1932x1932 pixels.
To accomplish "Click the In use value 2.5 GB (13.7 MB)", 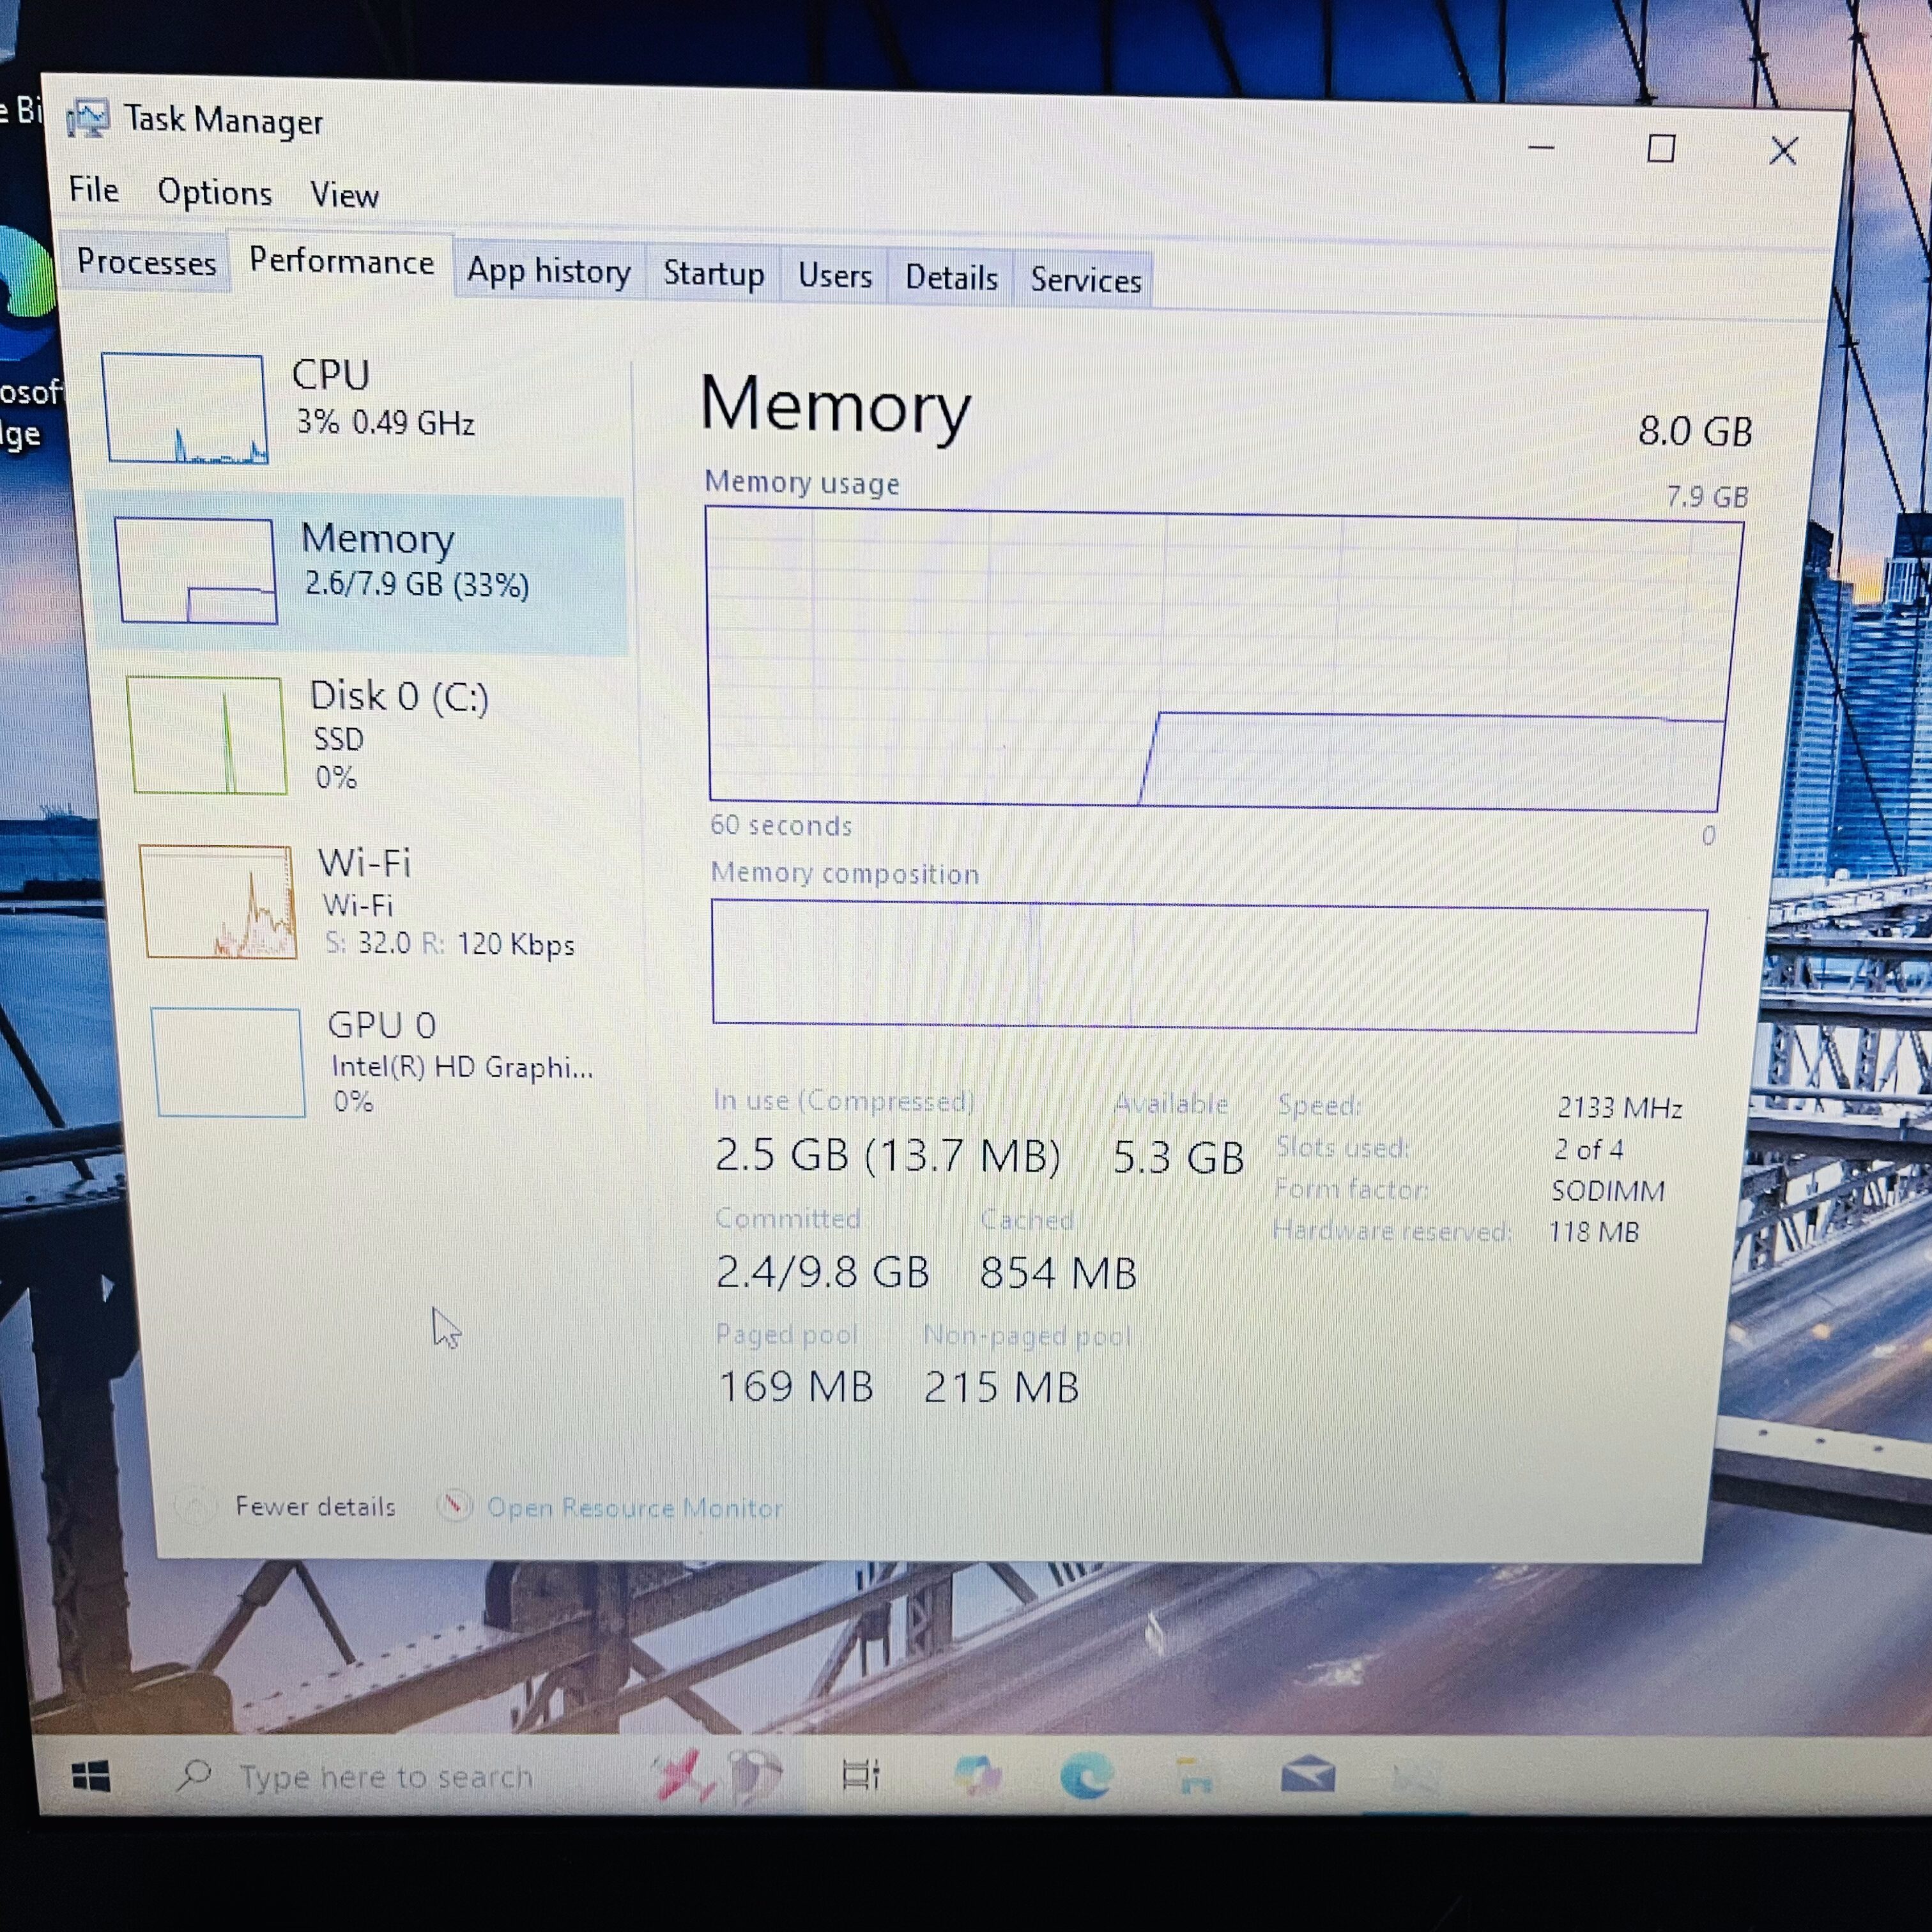I will (888, 1156).
